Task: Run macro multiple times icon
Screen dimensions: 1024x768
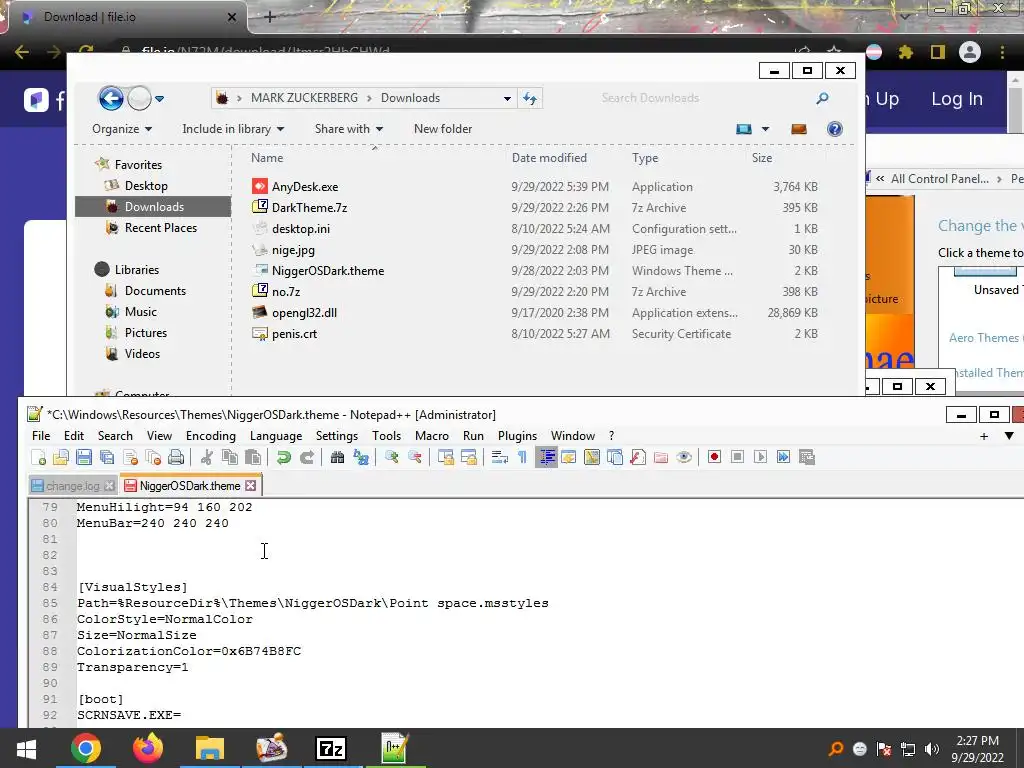Action: point(783,457)
